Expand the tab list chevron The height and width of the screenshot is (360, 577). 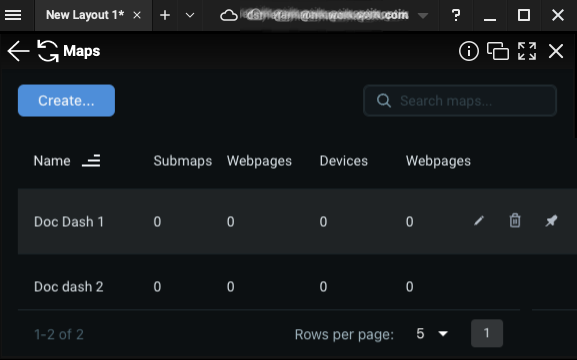click(190, 15)
